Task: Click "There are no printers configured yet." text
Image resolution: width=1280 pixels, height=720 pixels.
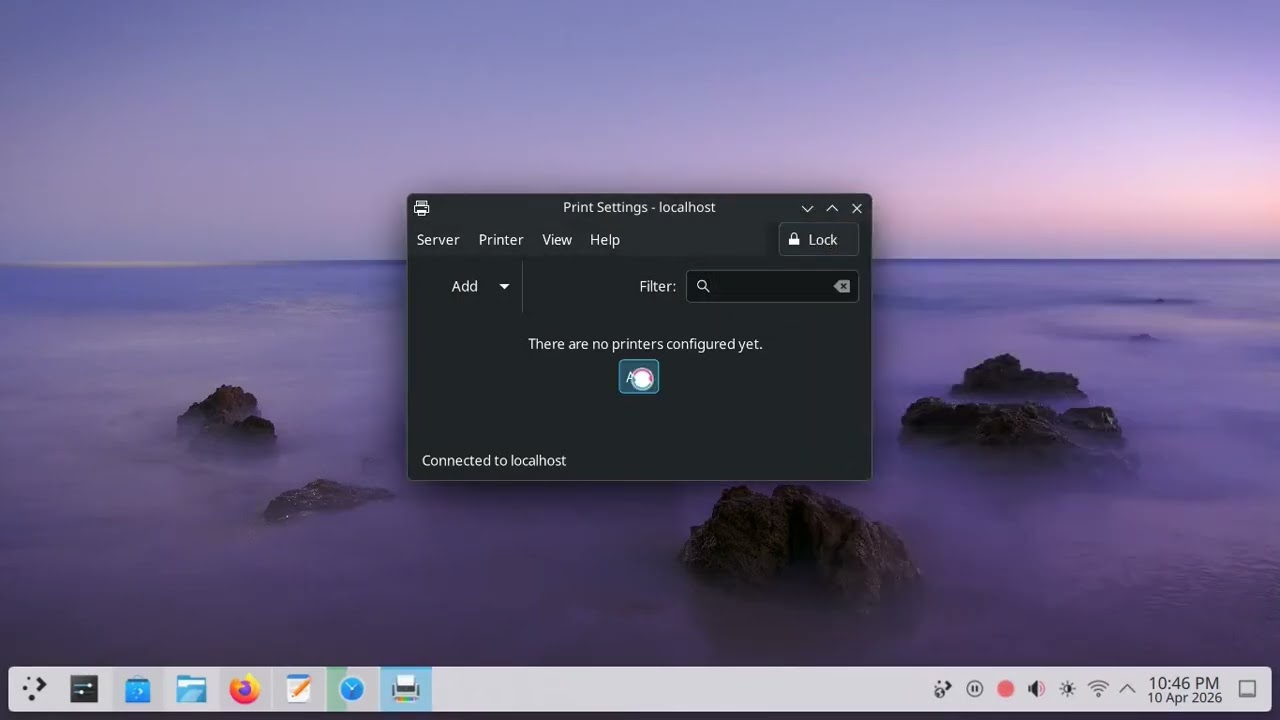Action: pyautogui.click(x=645, y=344)
